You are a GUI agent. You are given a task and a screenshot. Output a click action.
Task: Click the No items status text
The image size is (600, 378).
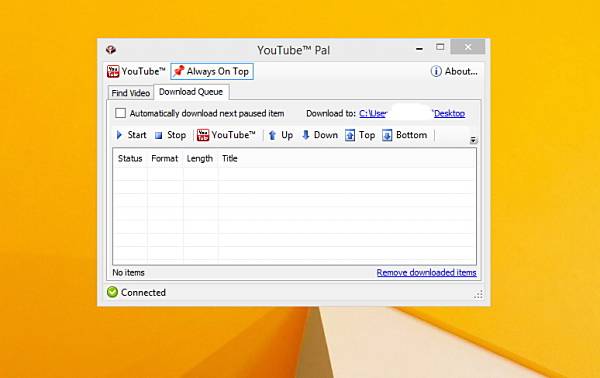128,273
